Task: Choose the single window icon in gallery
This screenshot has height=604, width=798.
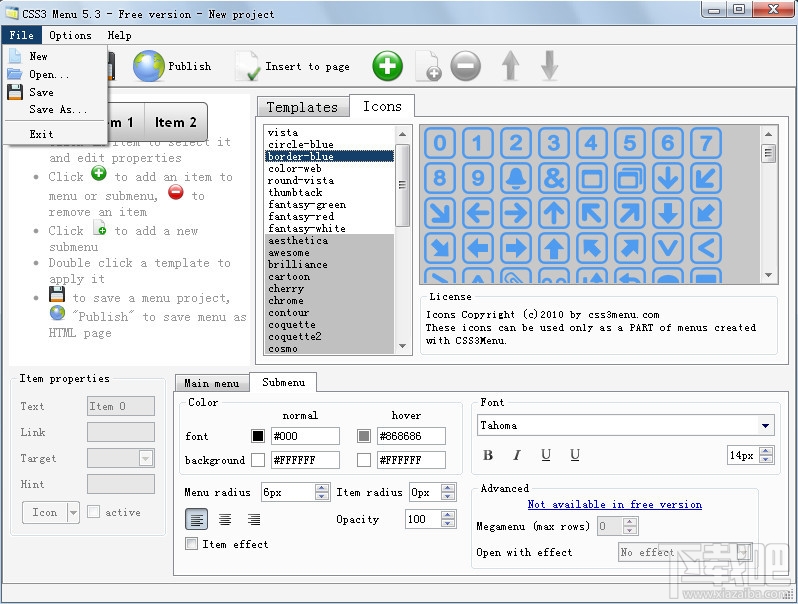Action: point(591,178)
